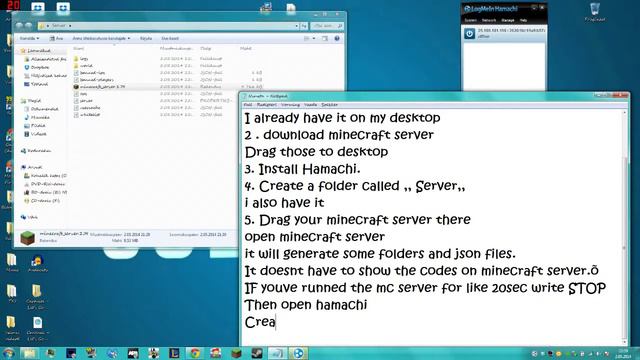
Task: Toggle the Explorer preview pane icon
Action: 325,38
